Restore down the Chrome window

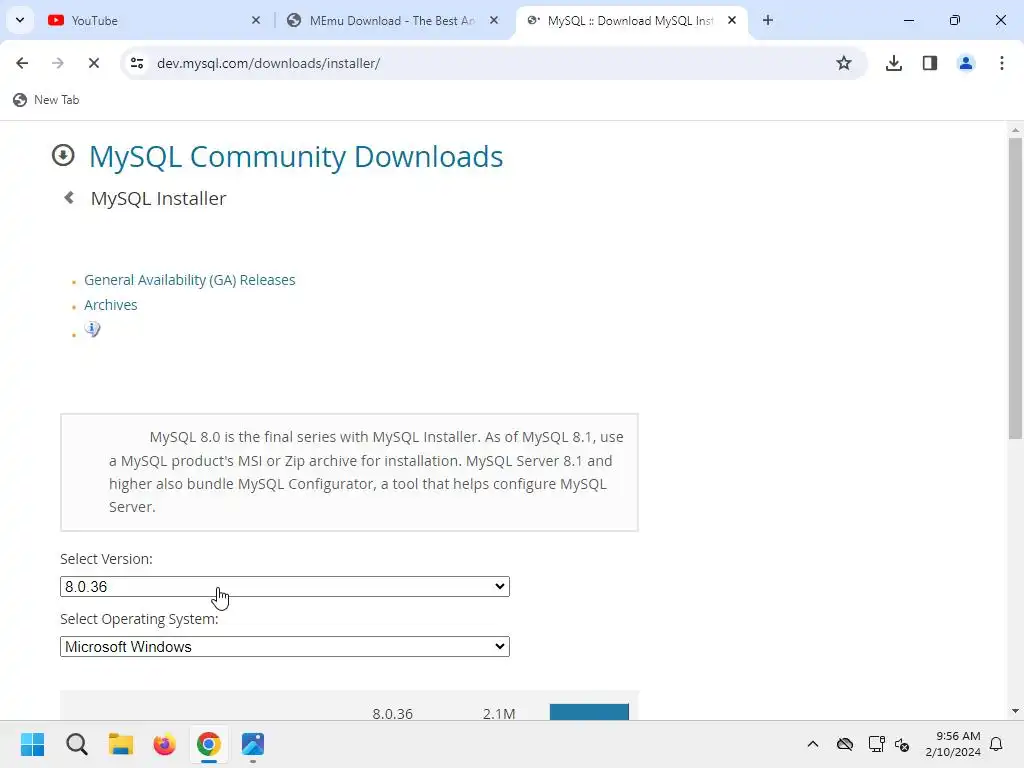[955, 20]
